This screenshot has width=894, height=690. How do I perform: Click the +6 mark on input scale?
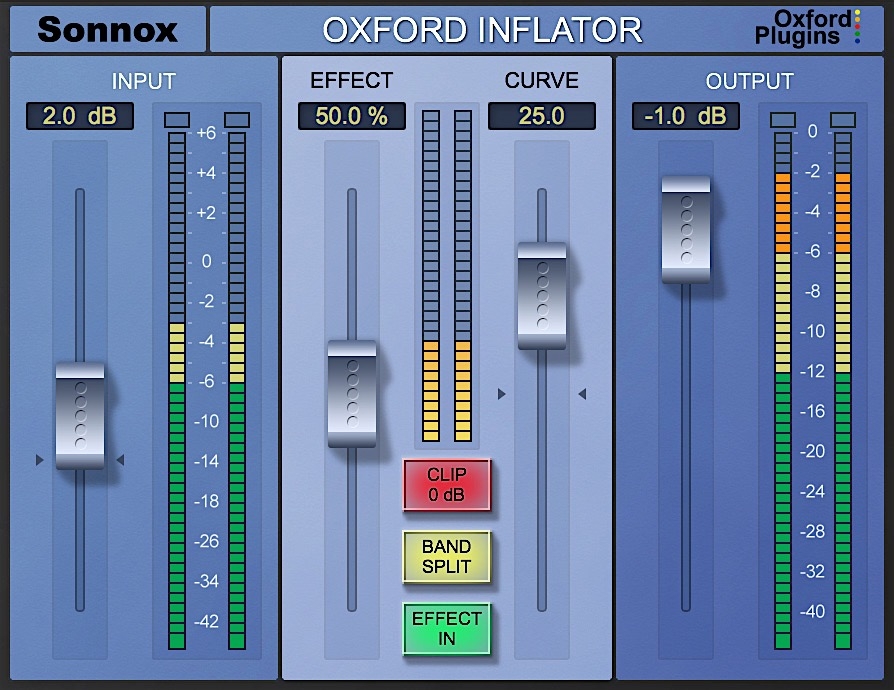(206, 133)
